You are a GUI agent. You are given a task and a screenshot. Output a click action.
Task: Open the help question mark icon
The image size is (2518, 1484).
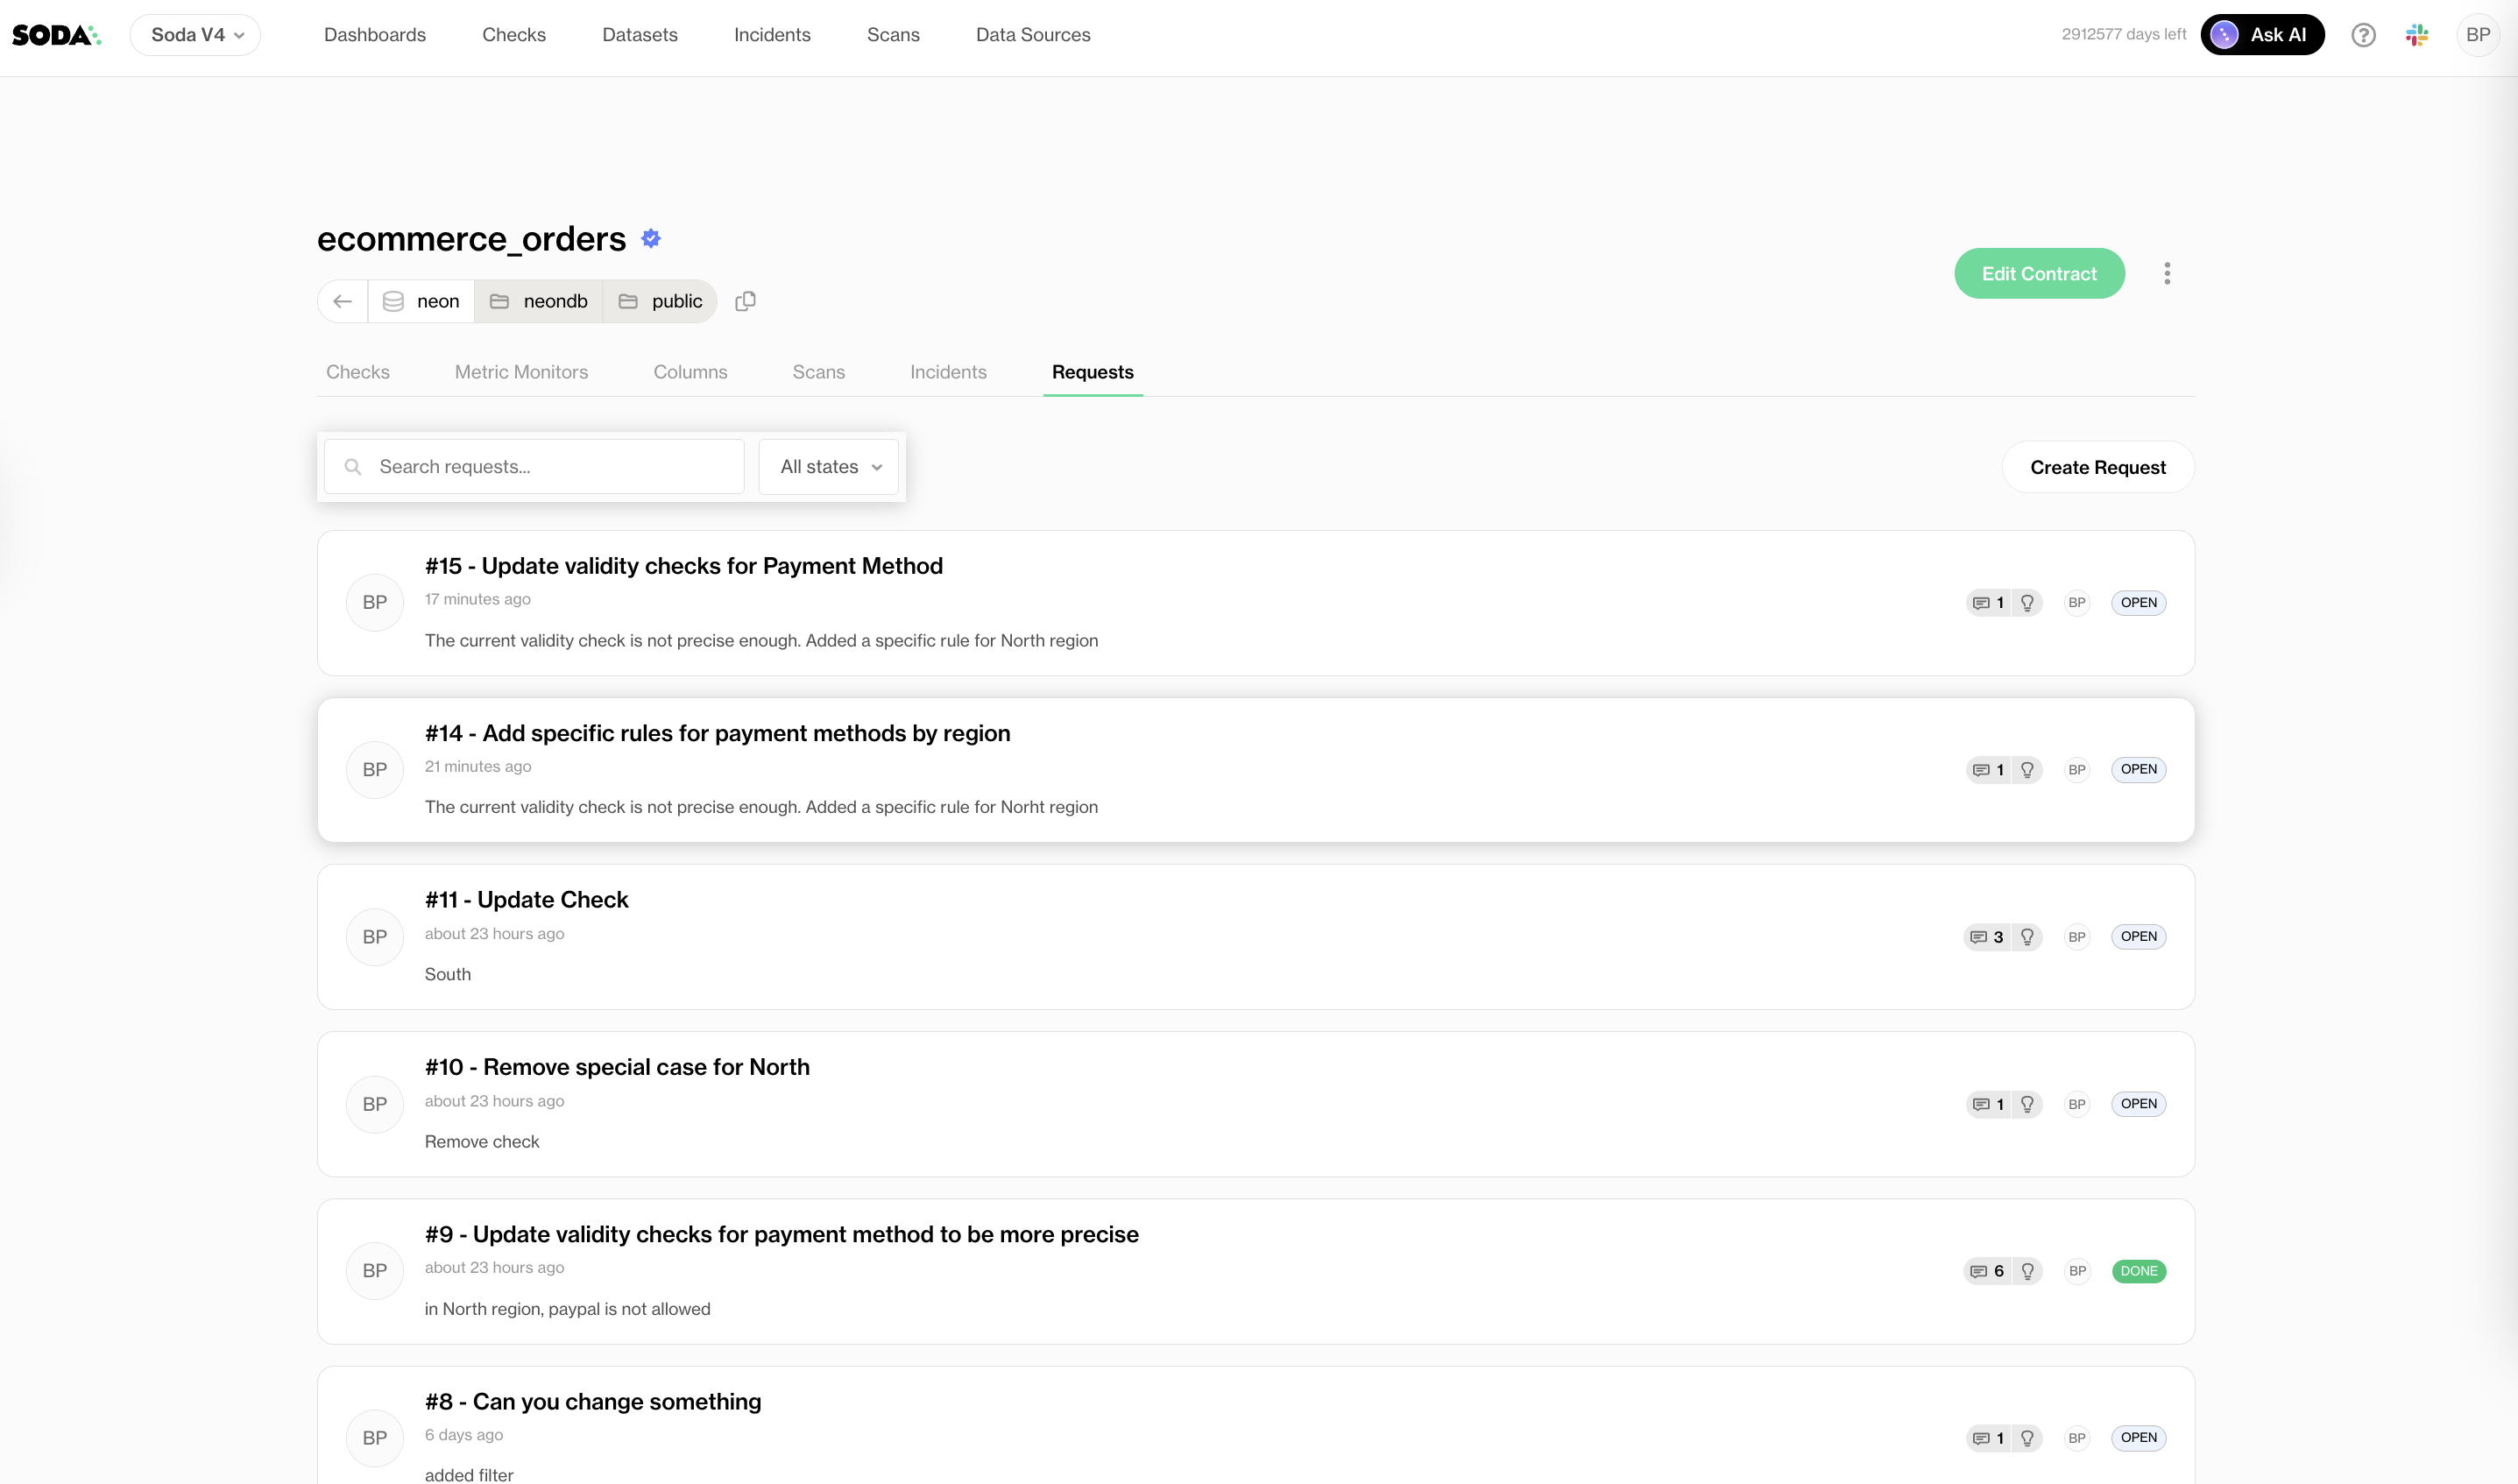tap(2363, 35)
